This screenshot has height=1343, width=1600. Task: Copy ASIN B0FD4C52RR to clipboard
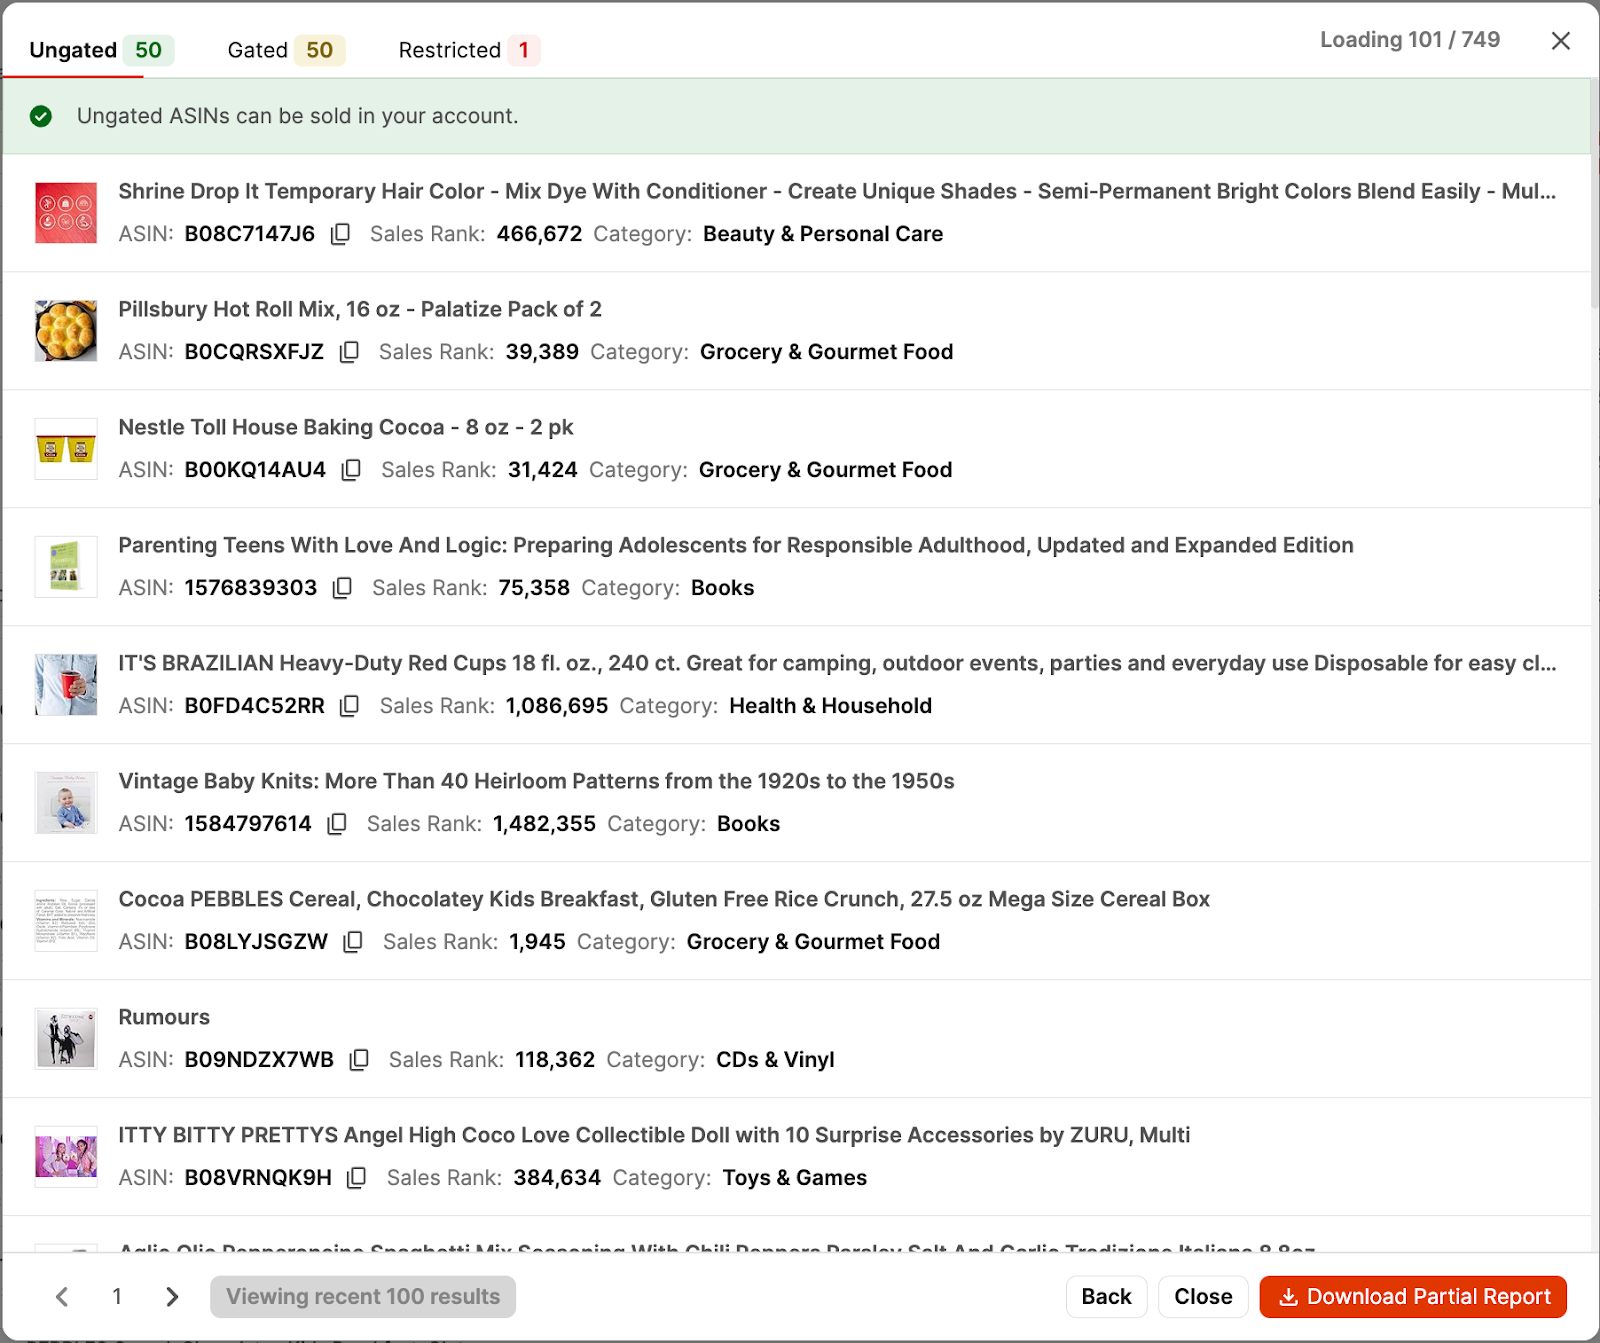[349, 706]
